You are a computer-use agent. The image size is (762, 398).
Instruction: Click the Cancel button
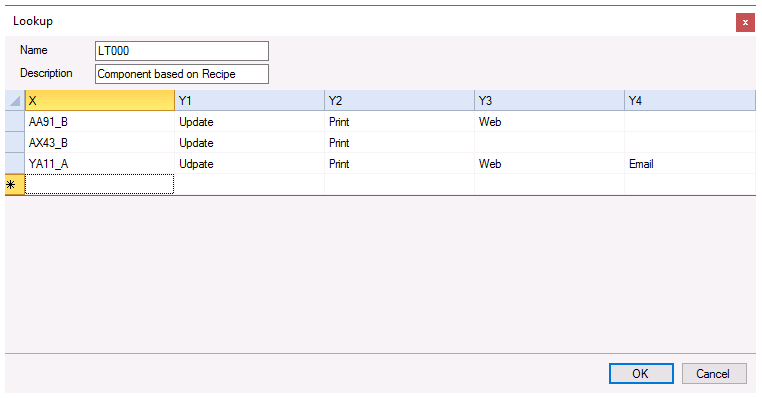click(713, 373)
